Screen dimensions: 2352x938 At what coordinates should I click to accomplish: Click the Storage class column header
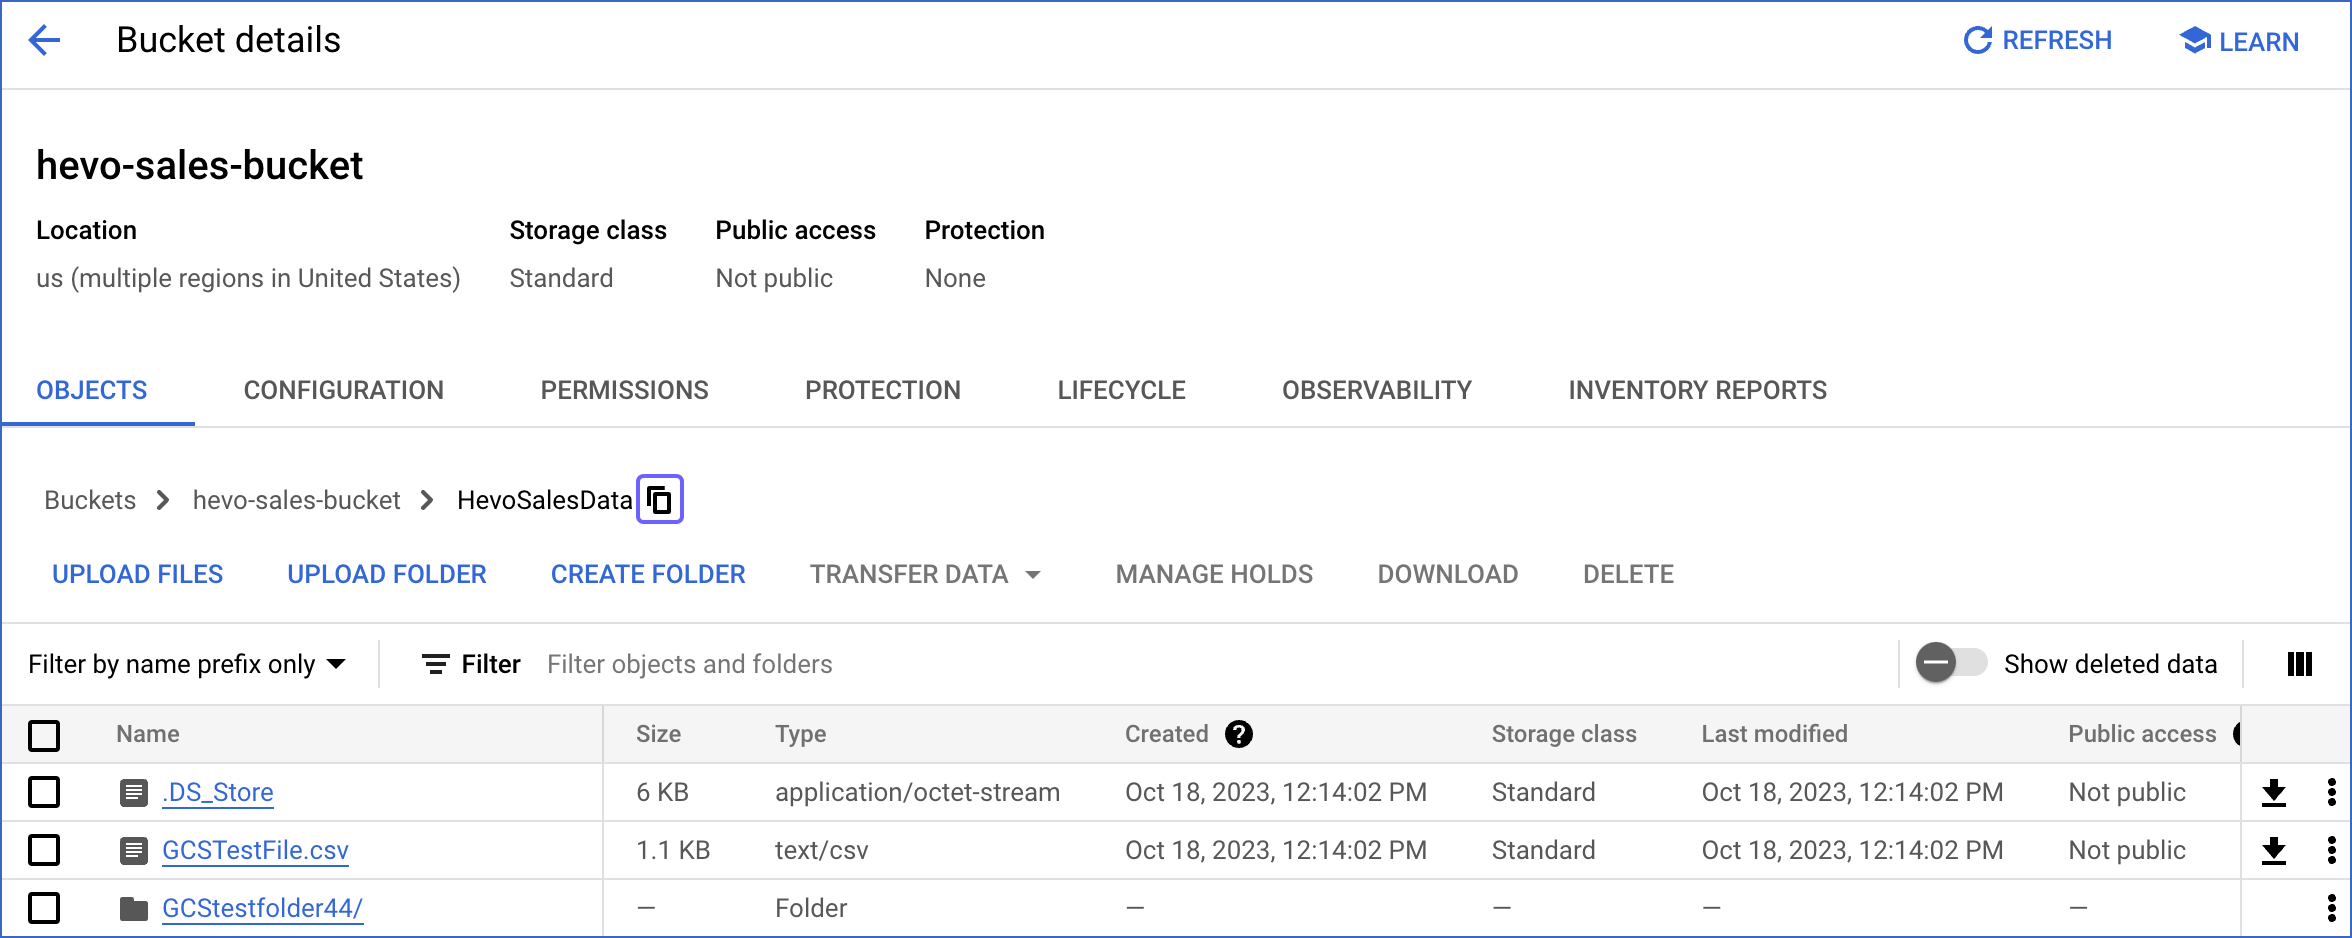click(x=1564, y=734)
